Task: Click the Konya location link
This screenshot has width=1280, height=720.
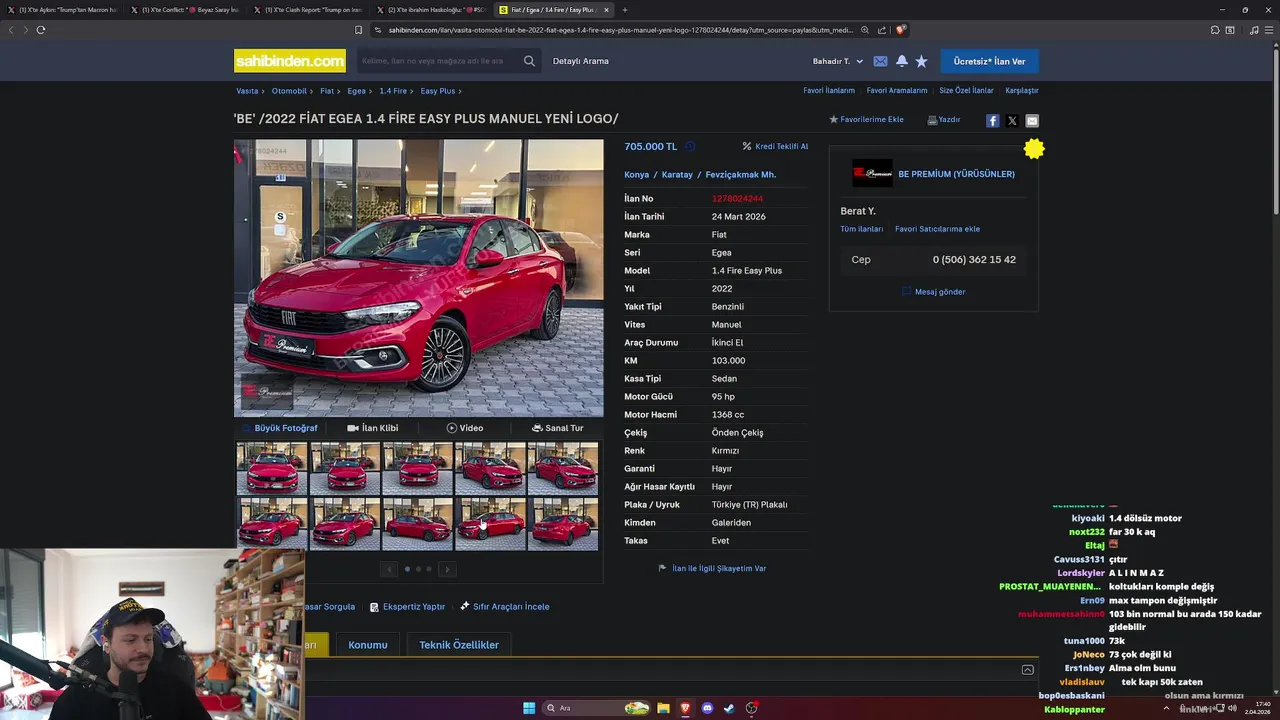Action: pyautogui.click(x=637, y=175)
